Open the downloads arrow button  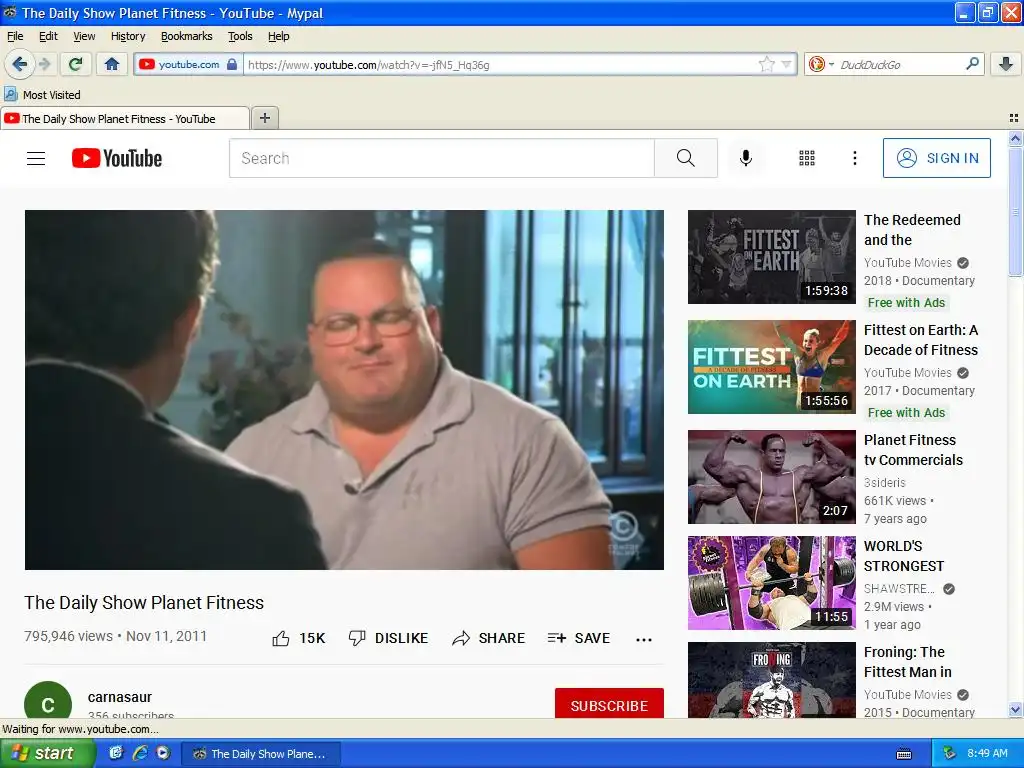point(1006,63)
